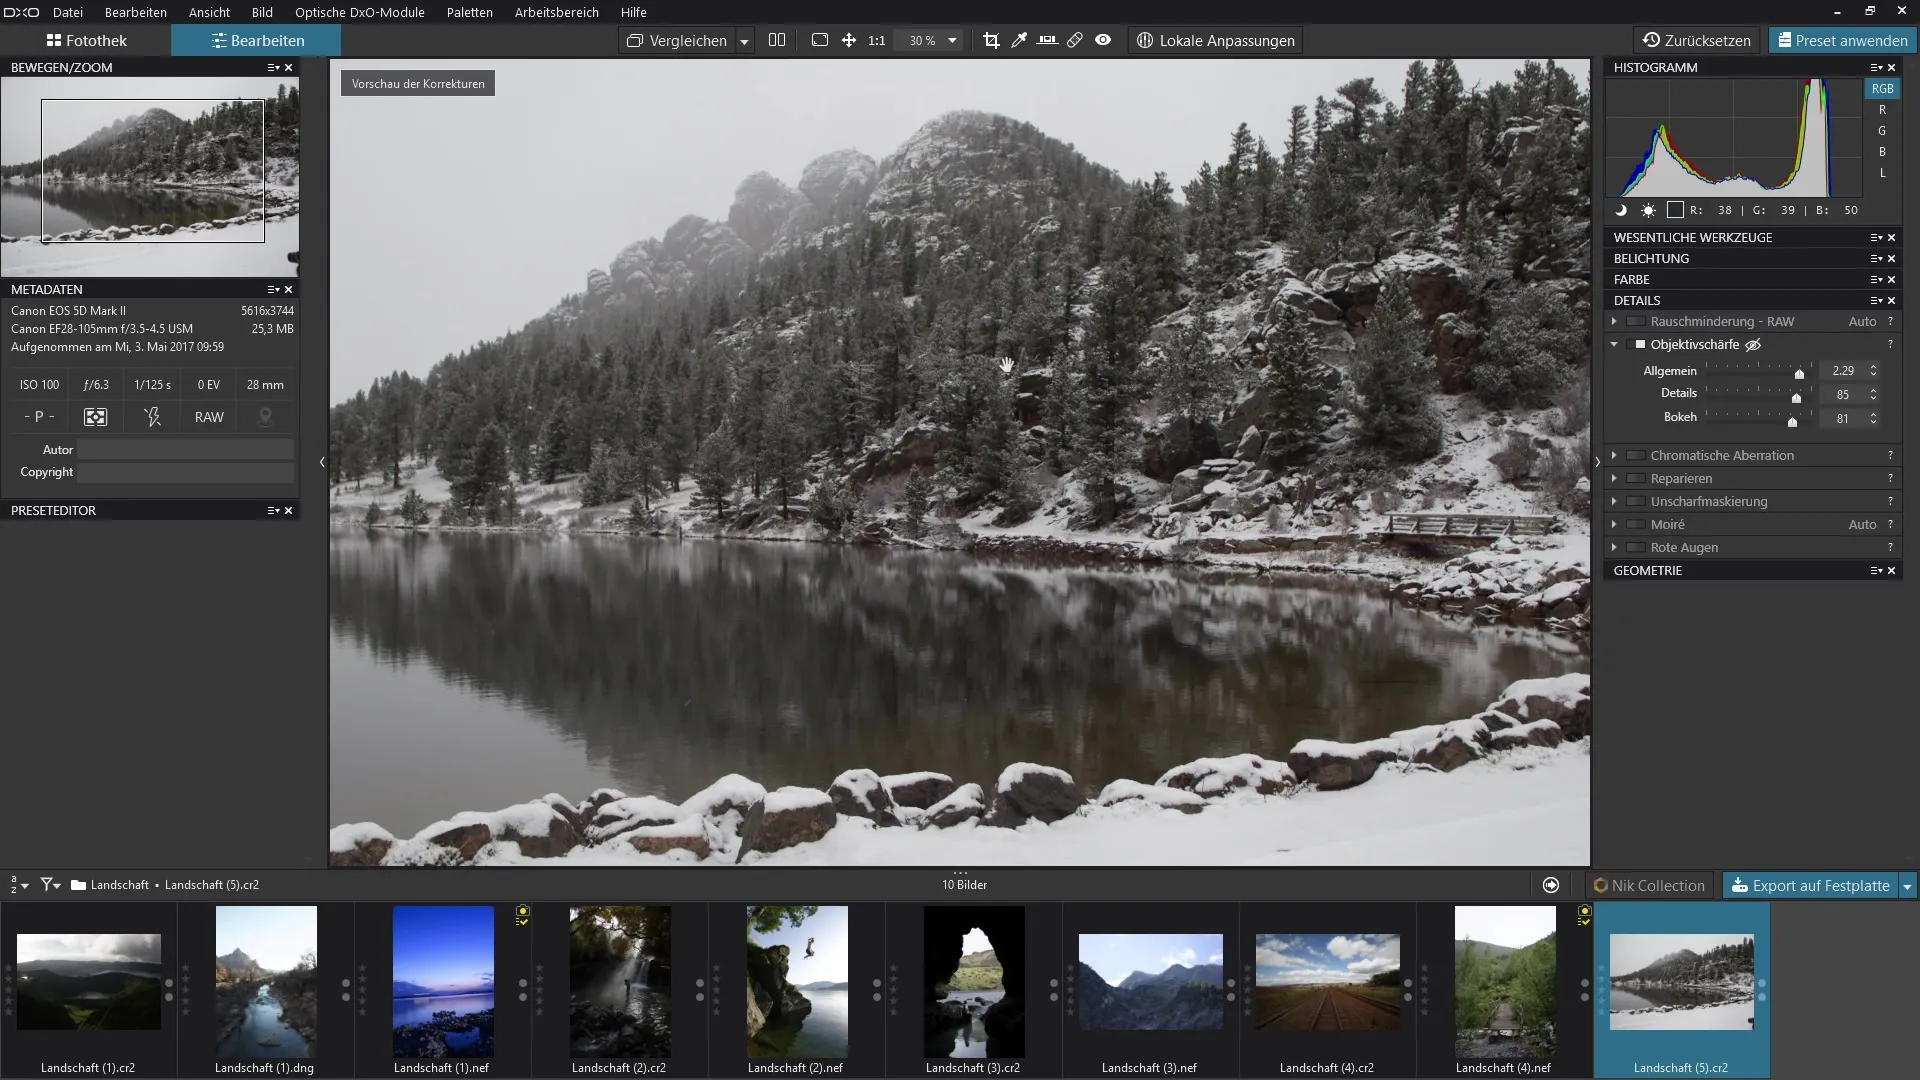Click the Vergleichen button
1920x1080 pixels.
[677, 41]
